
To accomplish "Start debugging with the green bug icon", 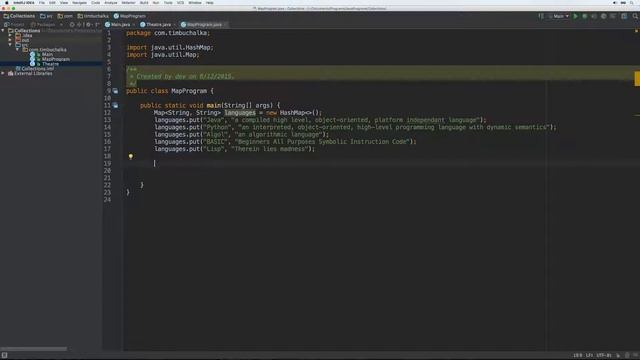I will [x=584, y=16].
